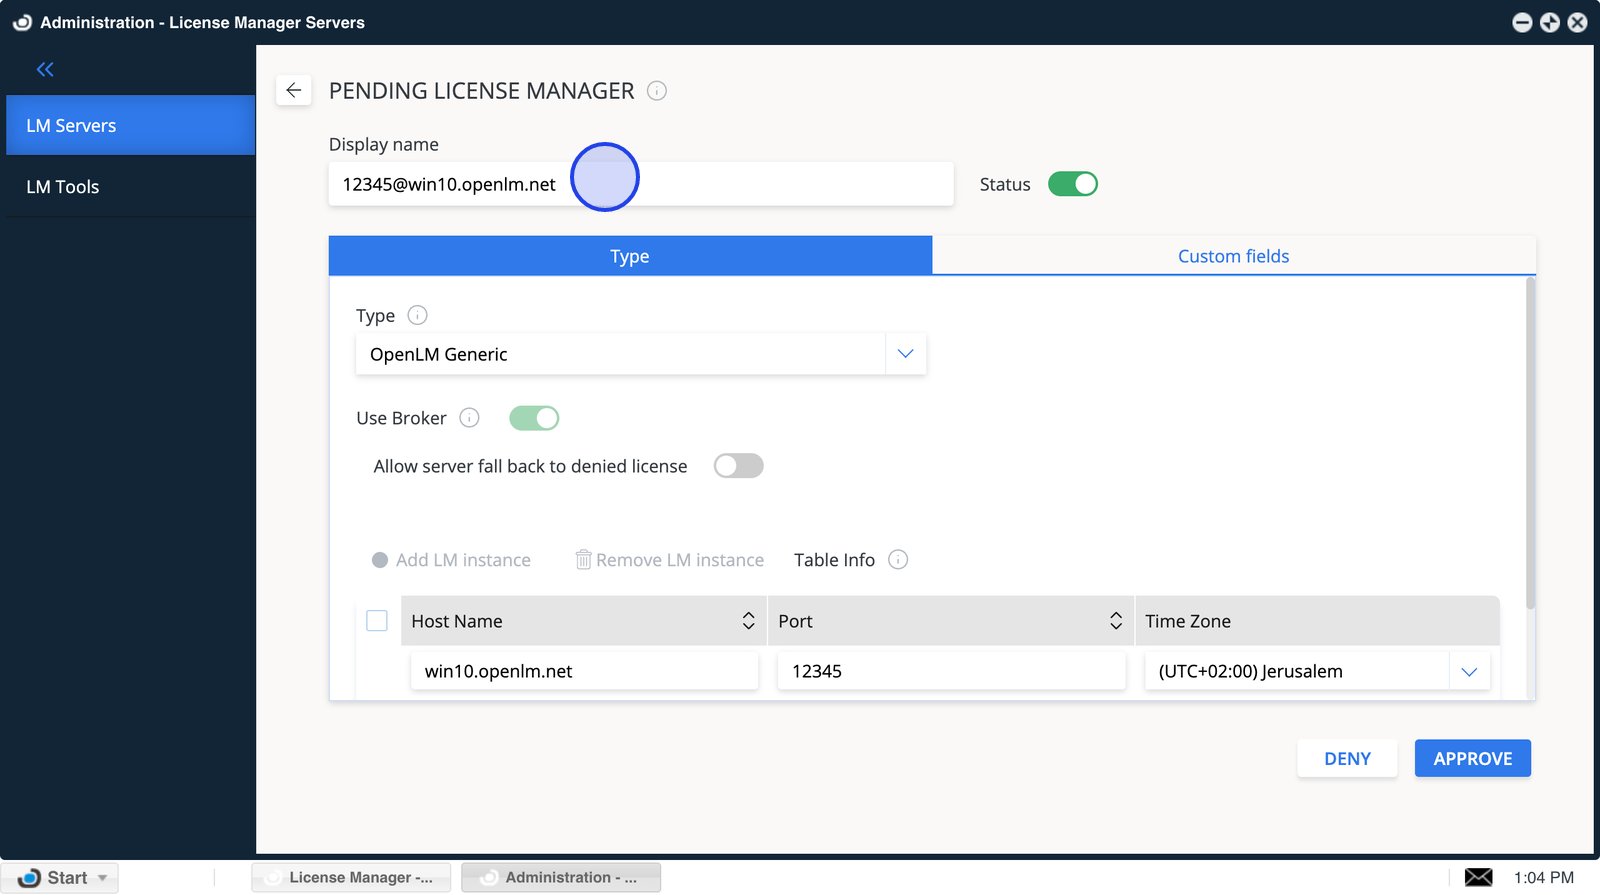Click info icon beside Pending License Manager
The width and height of the screenshot is (1600, 895).
(657, 91)
